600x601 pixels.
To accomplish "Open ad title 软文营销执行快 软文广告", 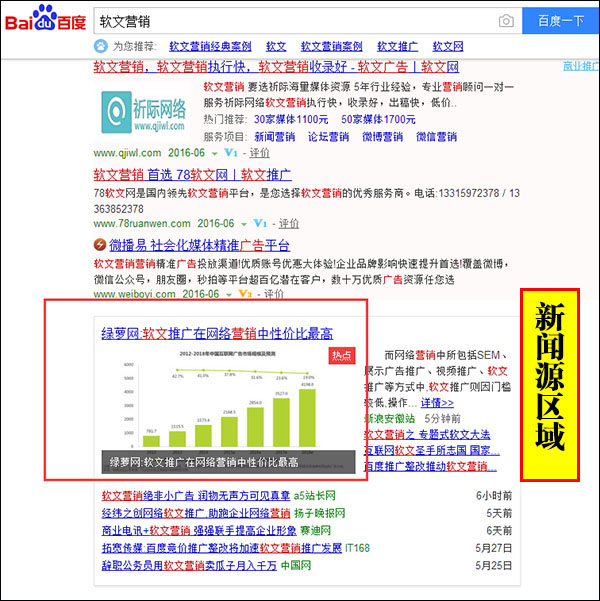I will [276, 67].
